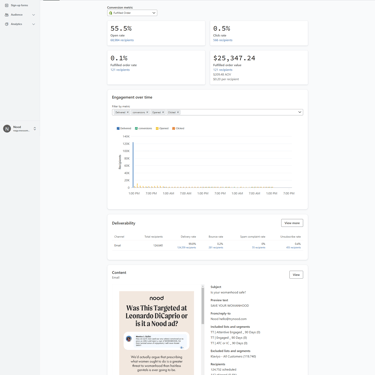Click the Nood hello@mynood.com sender text
Screen dimensions: 375x375
tap(228, 319)
